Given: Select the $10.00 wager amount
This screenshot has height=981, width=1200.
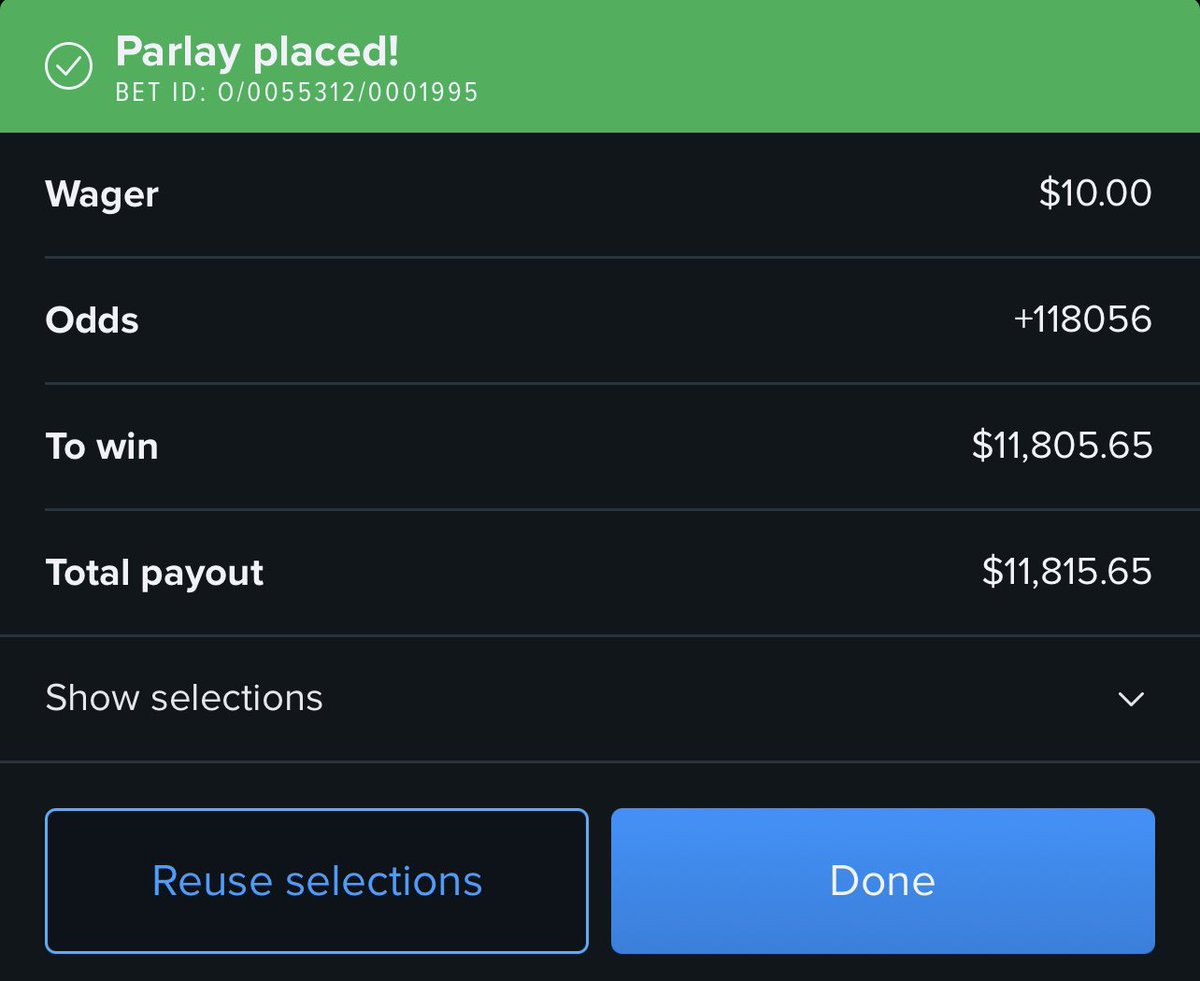Looking at the screenshot, I should click(x=1095, y=193).
